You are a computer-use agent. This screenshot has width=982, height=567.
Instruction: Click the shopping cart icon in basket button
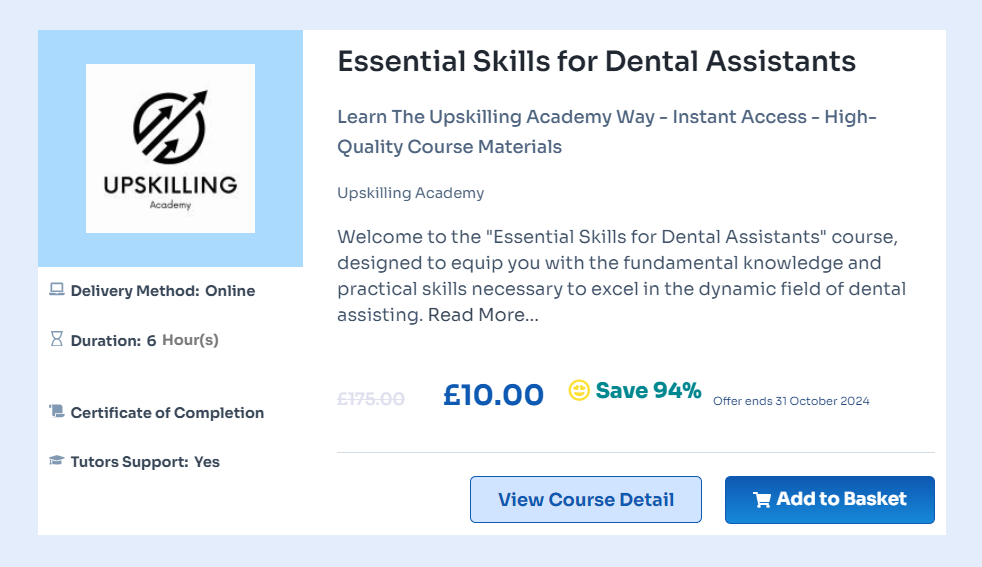coord(762,500)
